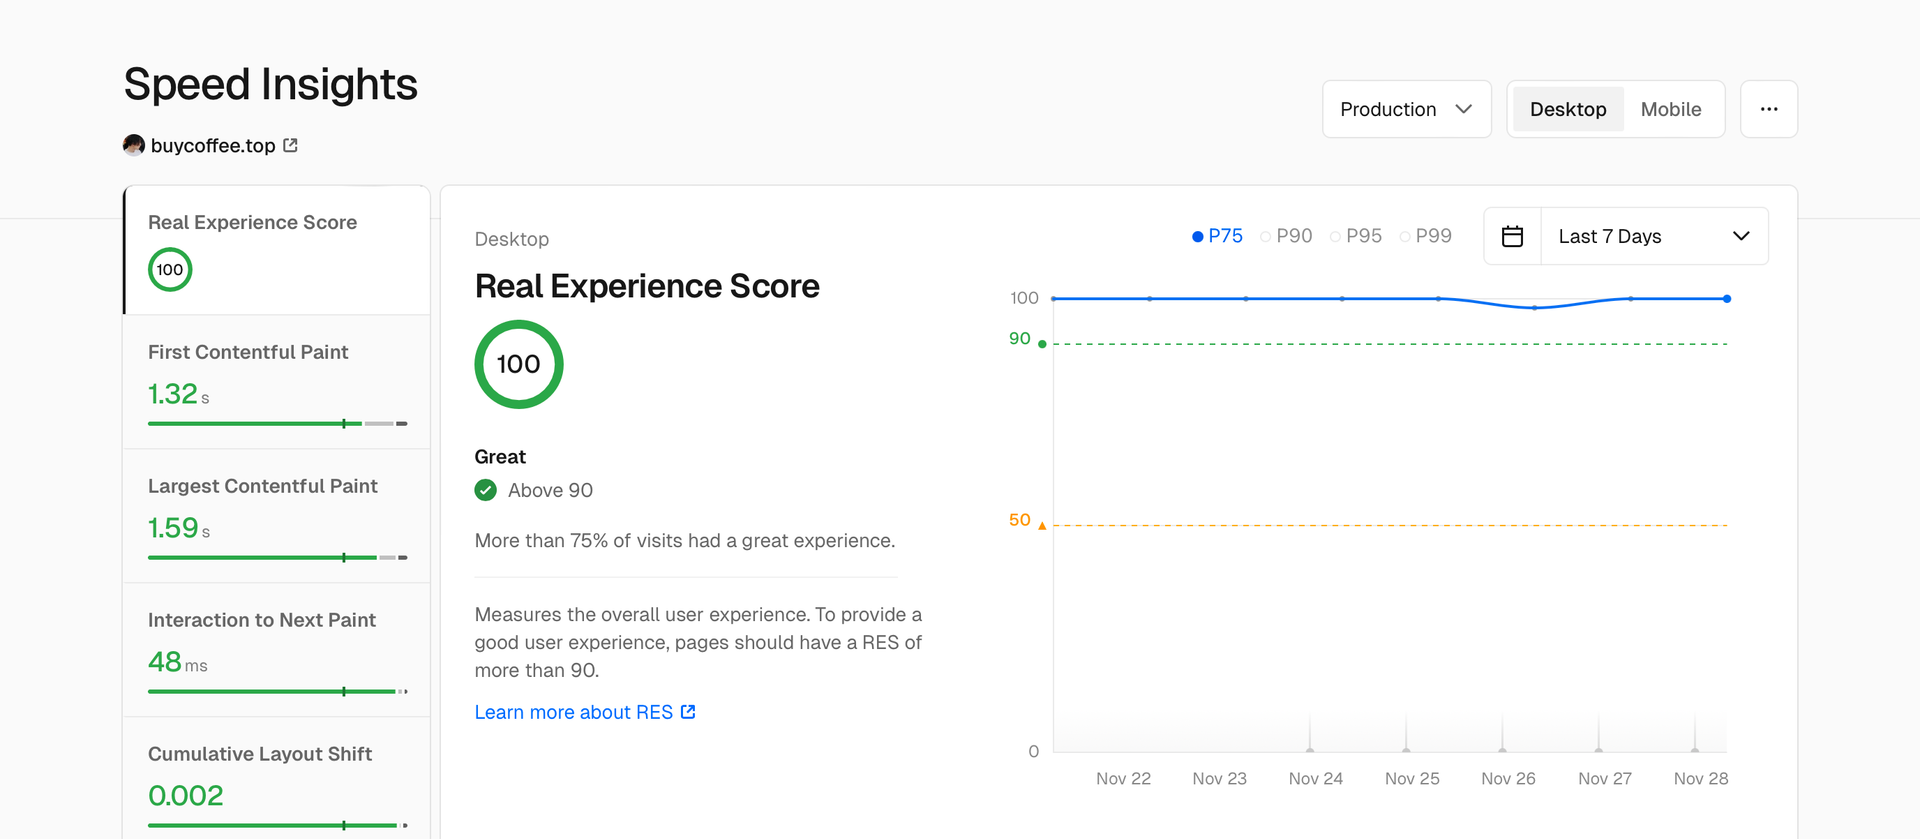Select the P75 percentile option

1217,236
